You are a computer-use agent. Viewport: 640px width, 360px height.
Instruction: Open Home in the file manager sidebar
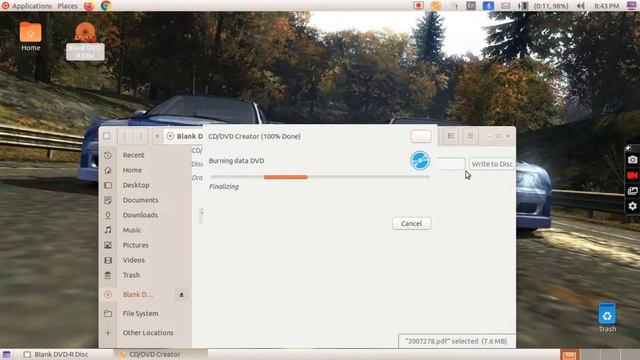(132, 170)
